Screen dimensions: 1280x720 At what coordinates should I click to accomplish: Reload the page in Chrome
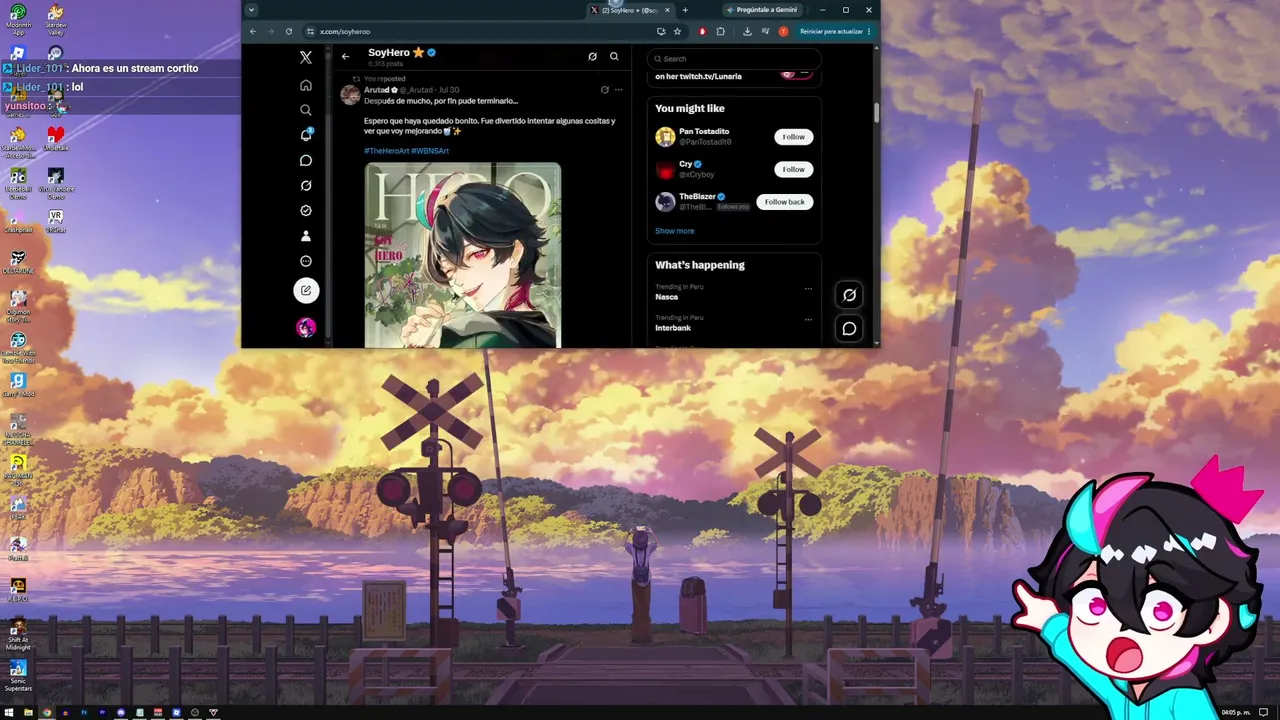coord(289,31)
